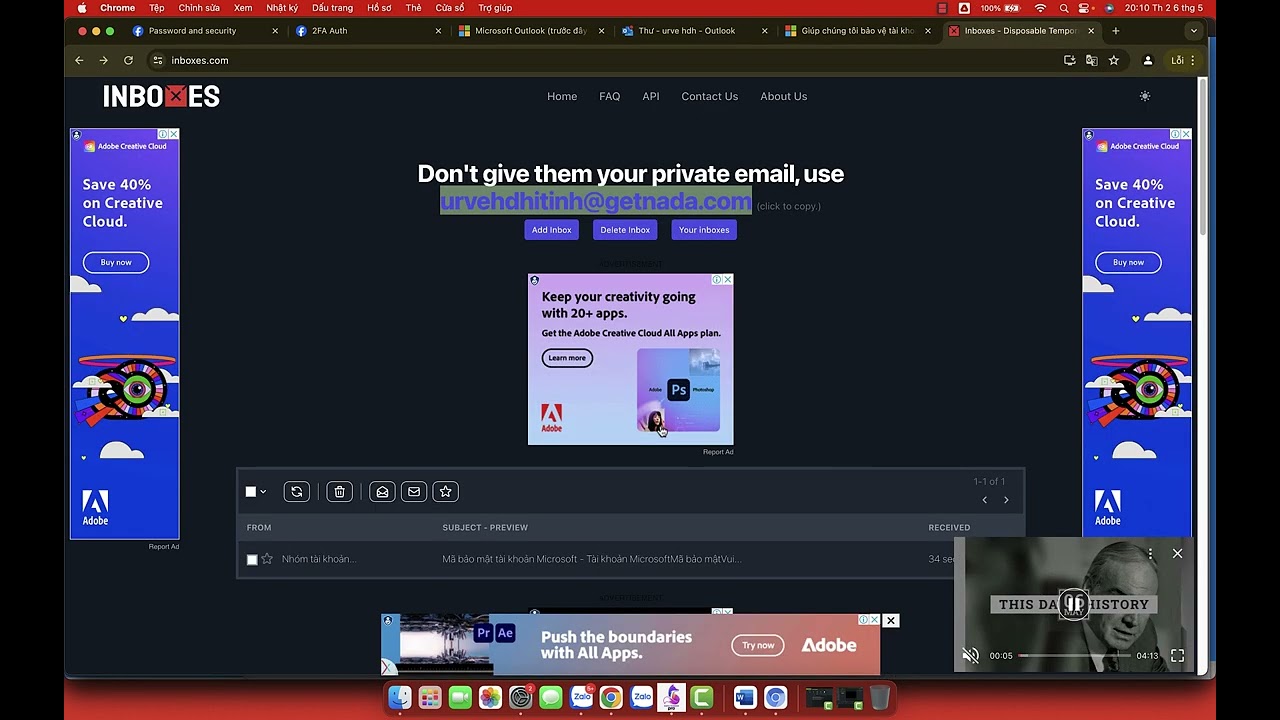
Task: Open the API navigation link
Action: point(651,96)
